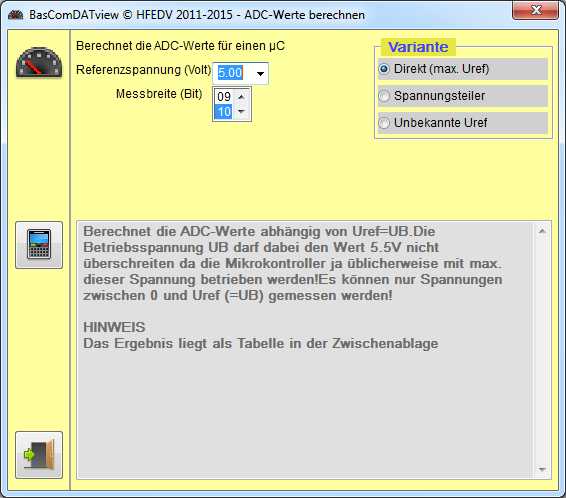The width and height of the screenshot is (566, 498).
Task: Click the calculator button to compute ADC values
Action: tap(39, 245)
